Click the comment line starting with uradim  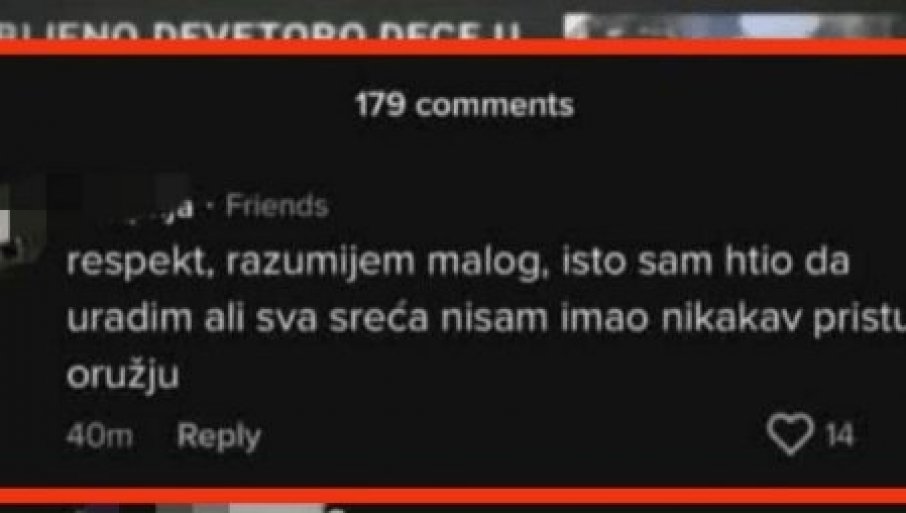tap(485, 319)
